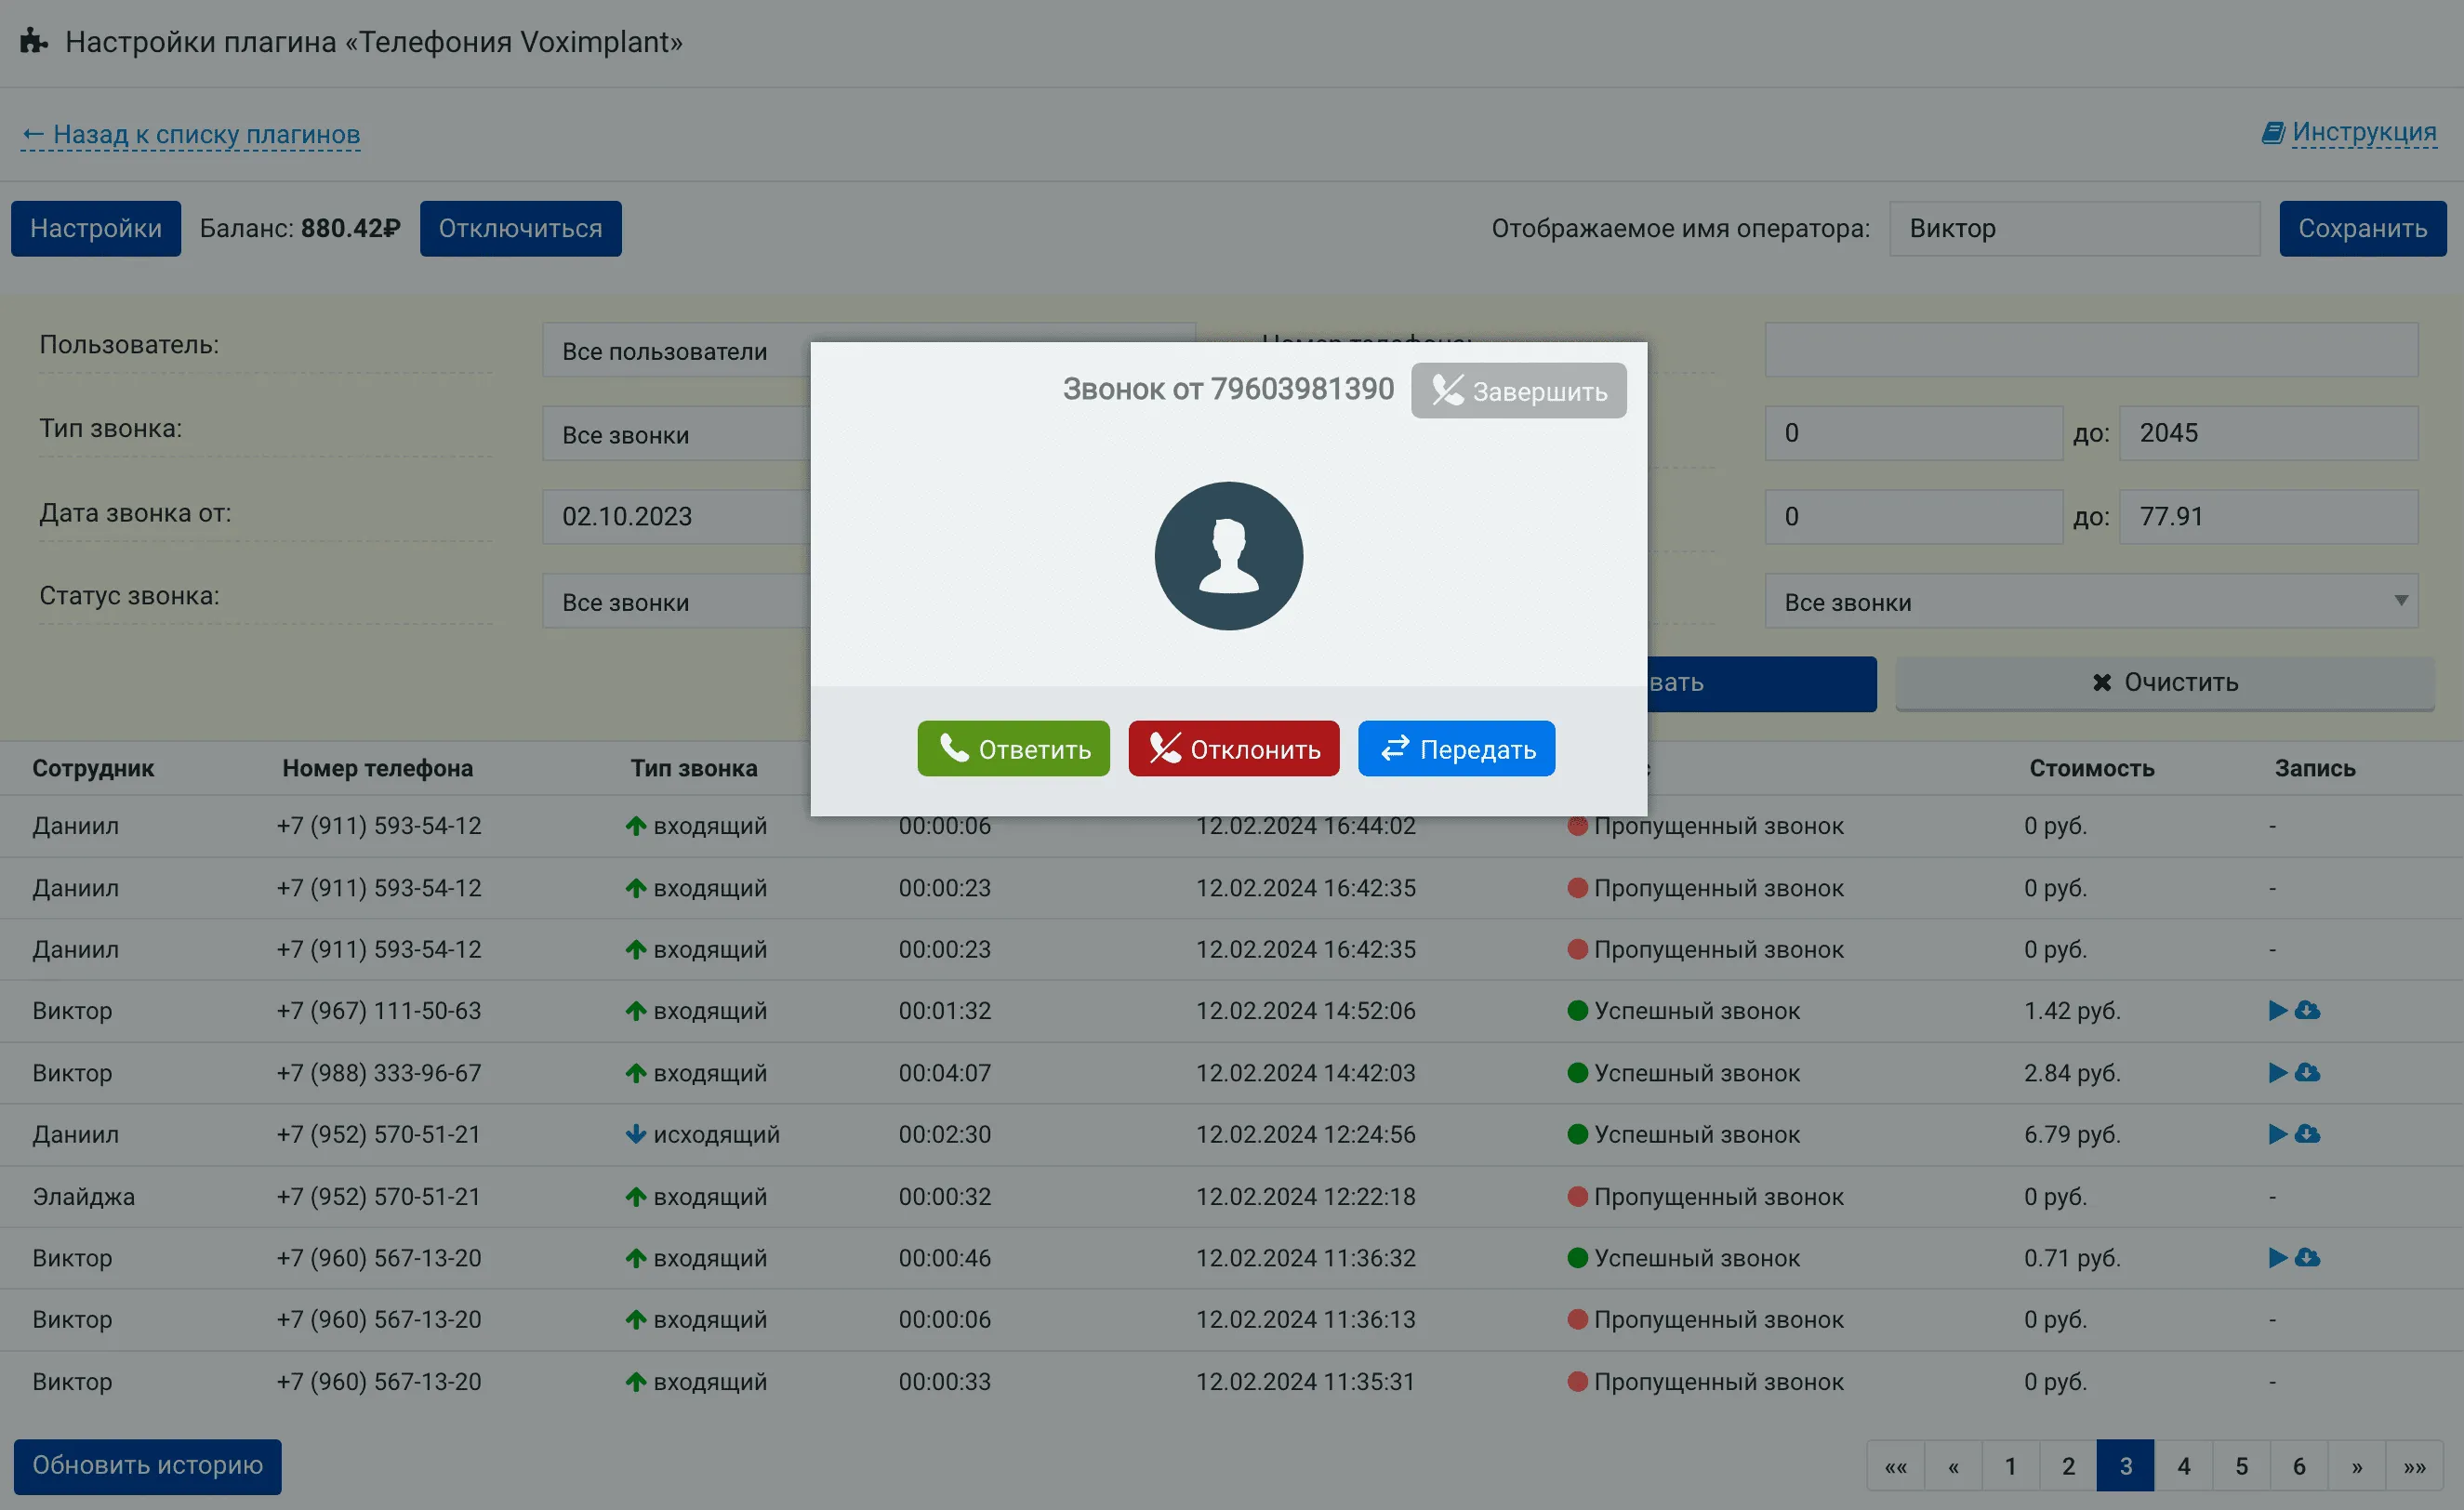Image resolution: width=2464 pixels, height=1510 pixels.
Task: Download recording of the 14:52:06 call
Action: coord(2307,1010)
